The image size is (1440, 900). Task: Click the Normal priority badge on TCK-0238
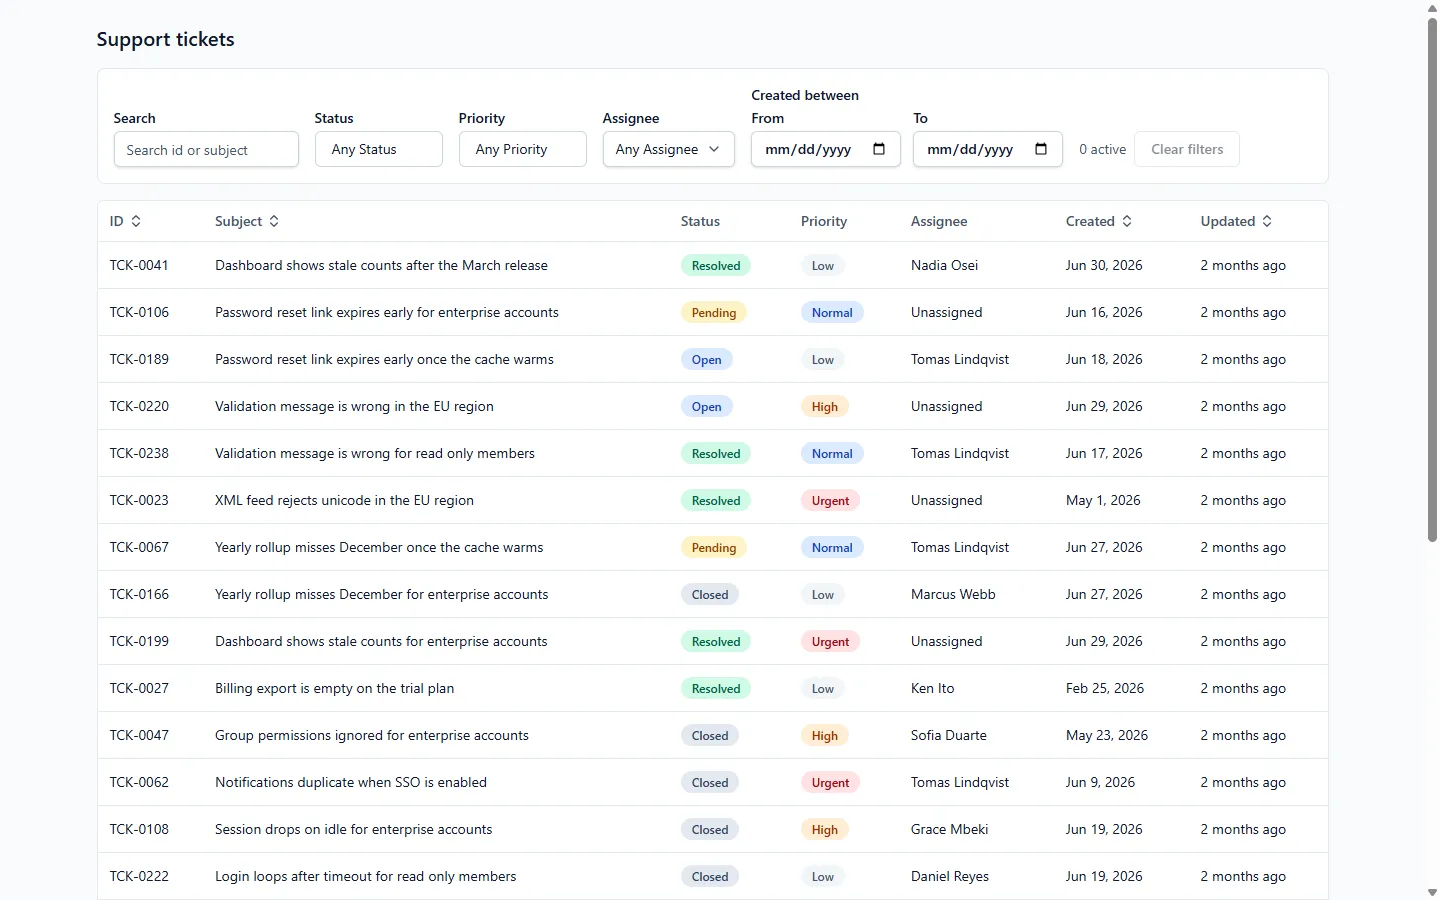[x=832, y=453]
